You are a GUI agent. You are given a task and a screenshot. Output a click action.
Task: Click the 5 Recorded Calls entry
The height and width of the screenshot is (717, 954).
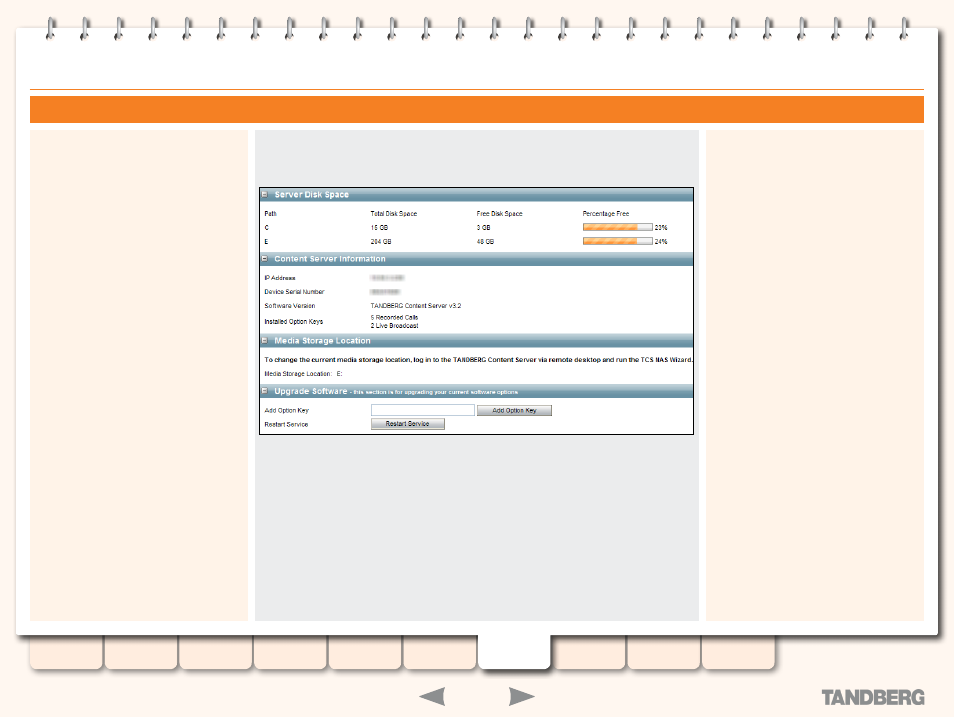[394, 317]
